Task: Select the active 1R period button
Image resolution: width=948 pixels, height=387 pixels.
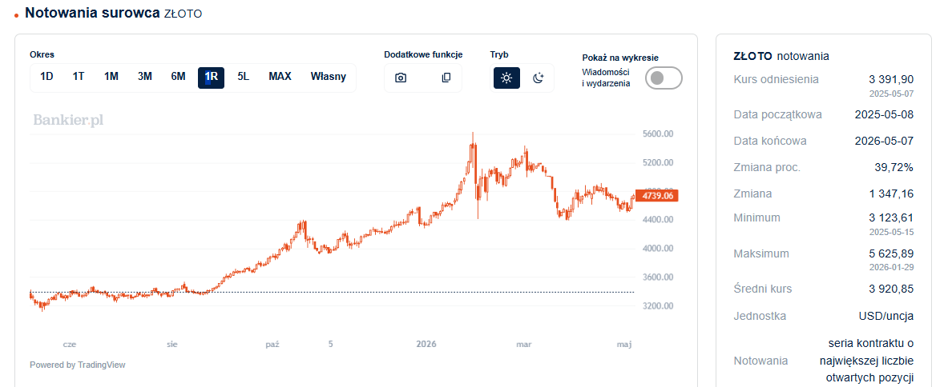Action: pos(211,77)
